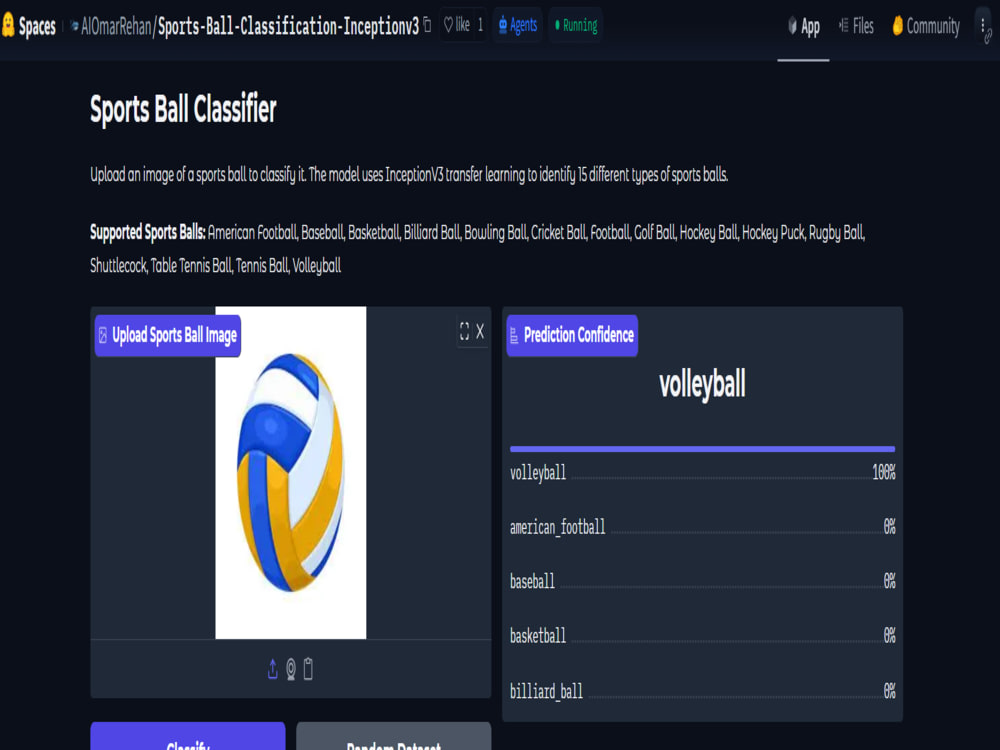1000x750 pixels.
Task: Open the Hugging Face Spaces logo
Action: (29, 26)
